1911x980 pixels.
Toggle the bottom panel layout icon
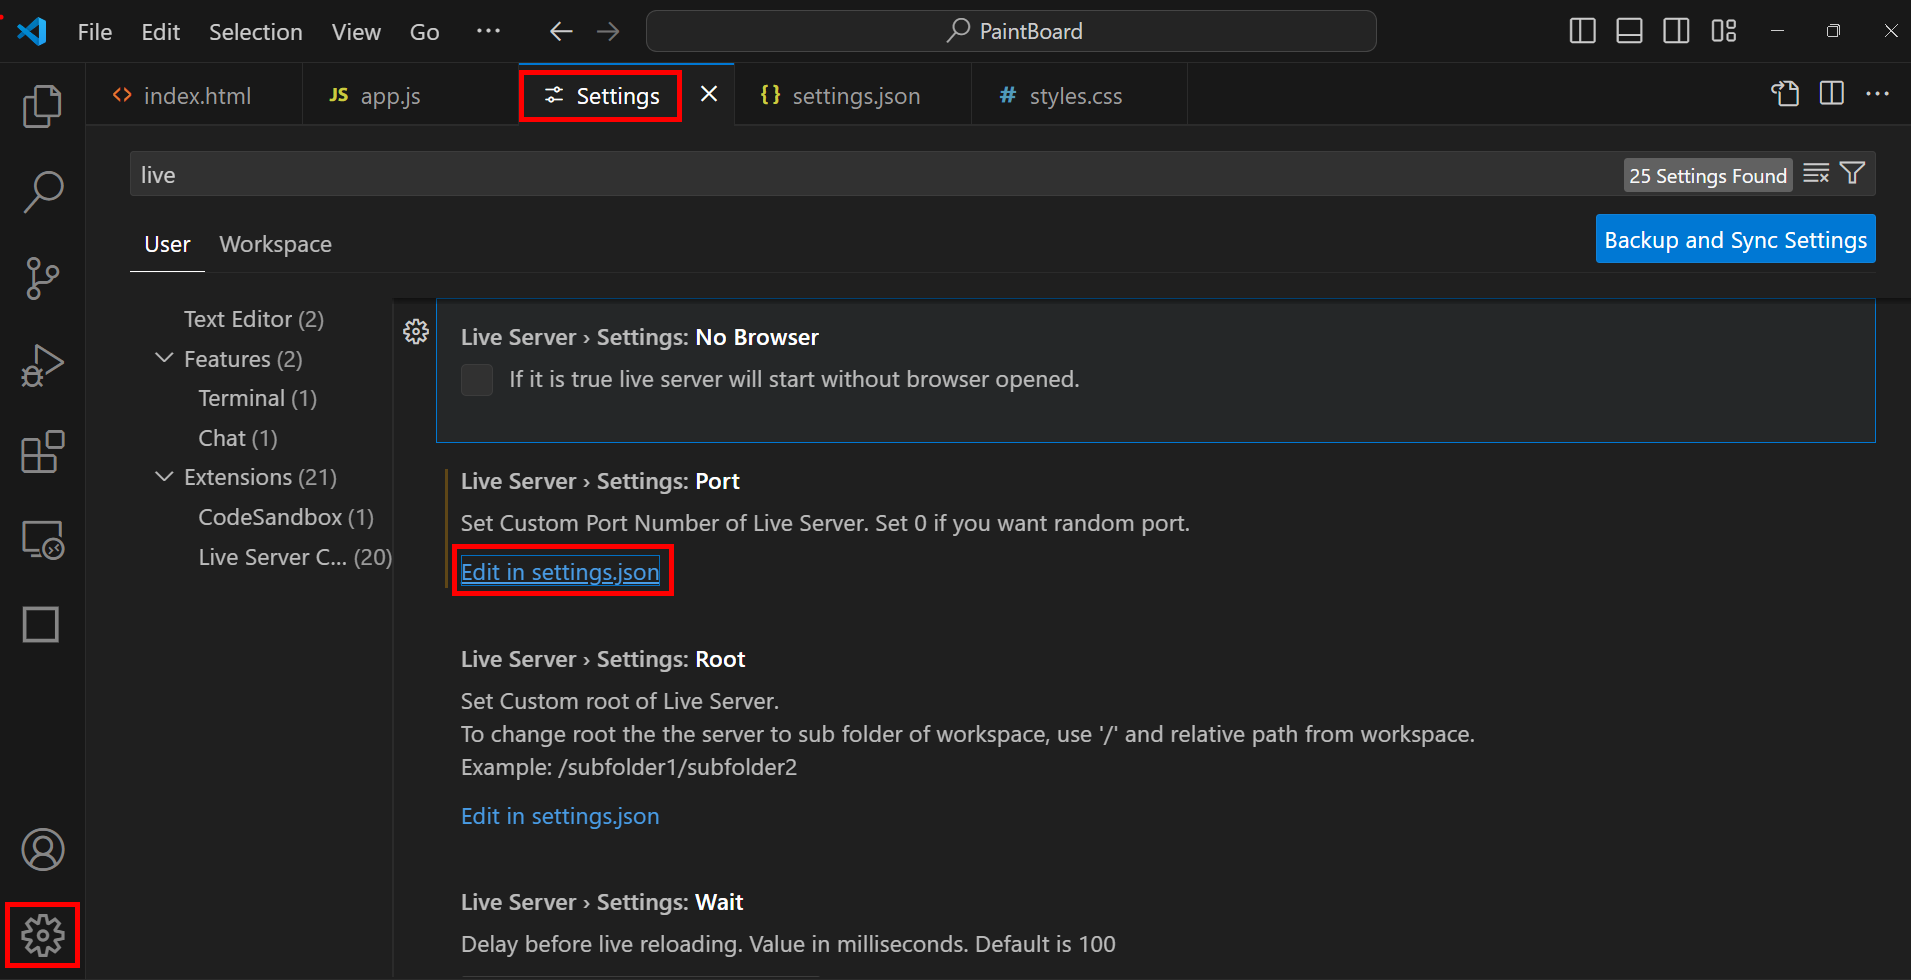1629,31
